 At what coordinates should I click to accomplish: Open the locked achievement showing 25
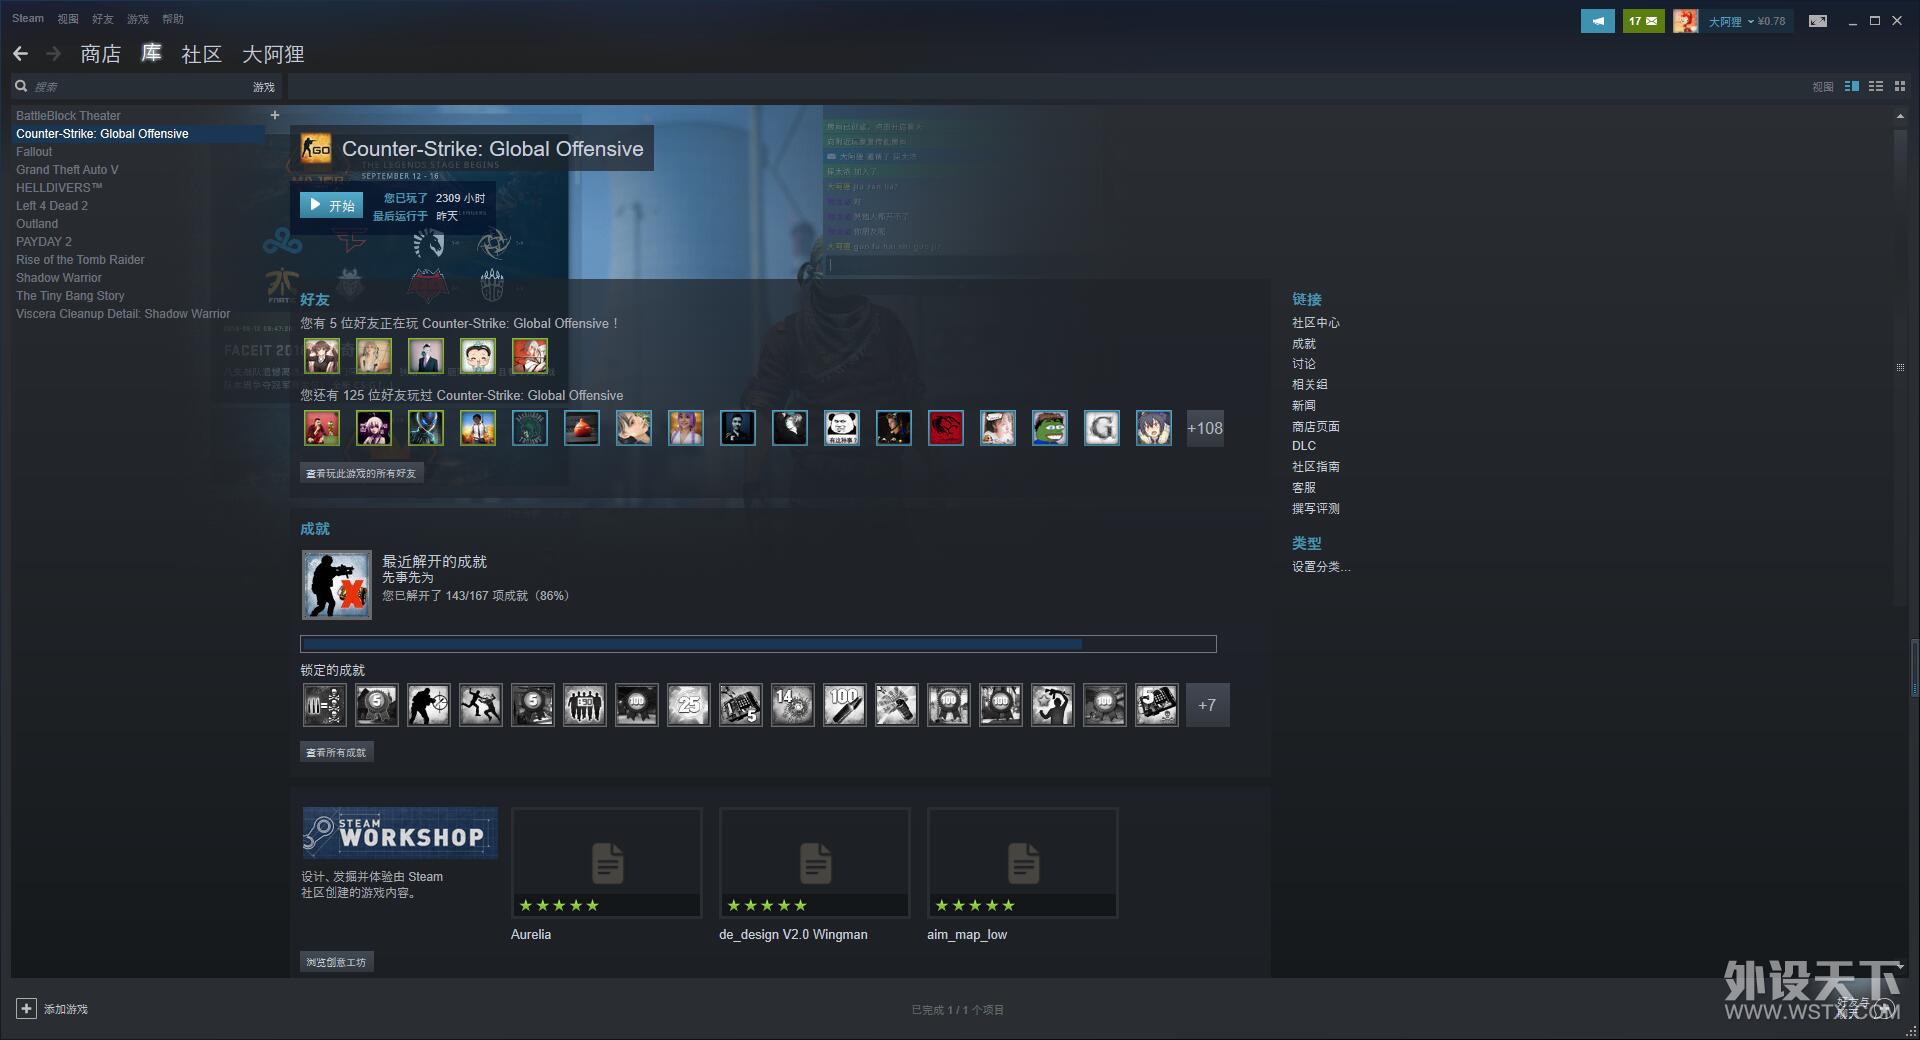point(689,705)
